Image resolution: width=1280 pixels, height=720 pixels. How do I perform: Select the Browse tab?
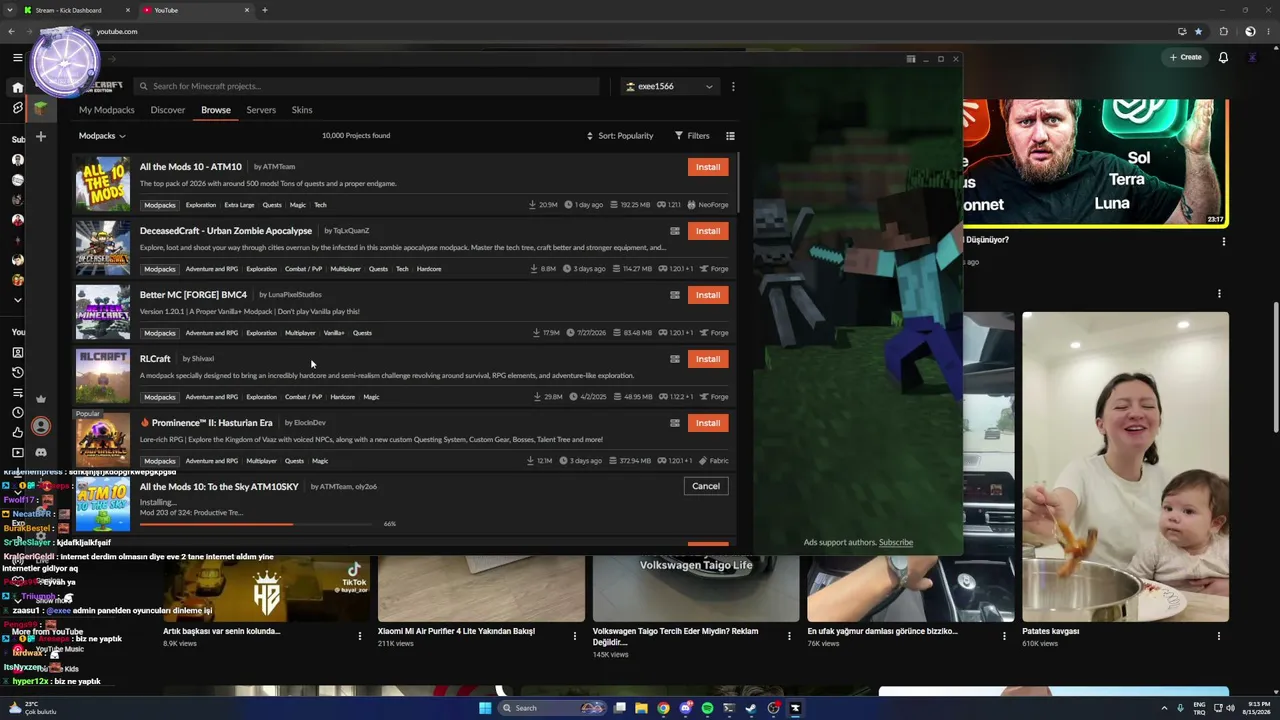tap(216, 110)
